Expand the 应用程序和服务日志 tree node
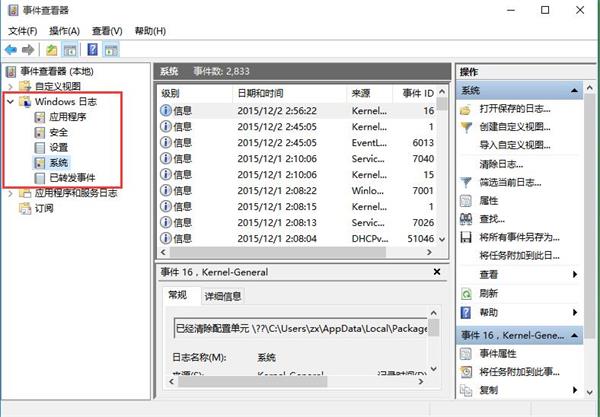 click(x=10, y=194)
